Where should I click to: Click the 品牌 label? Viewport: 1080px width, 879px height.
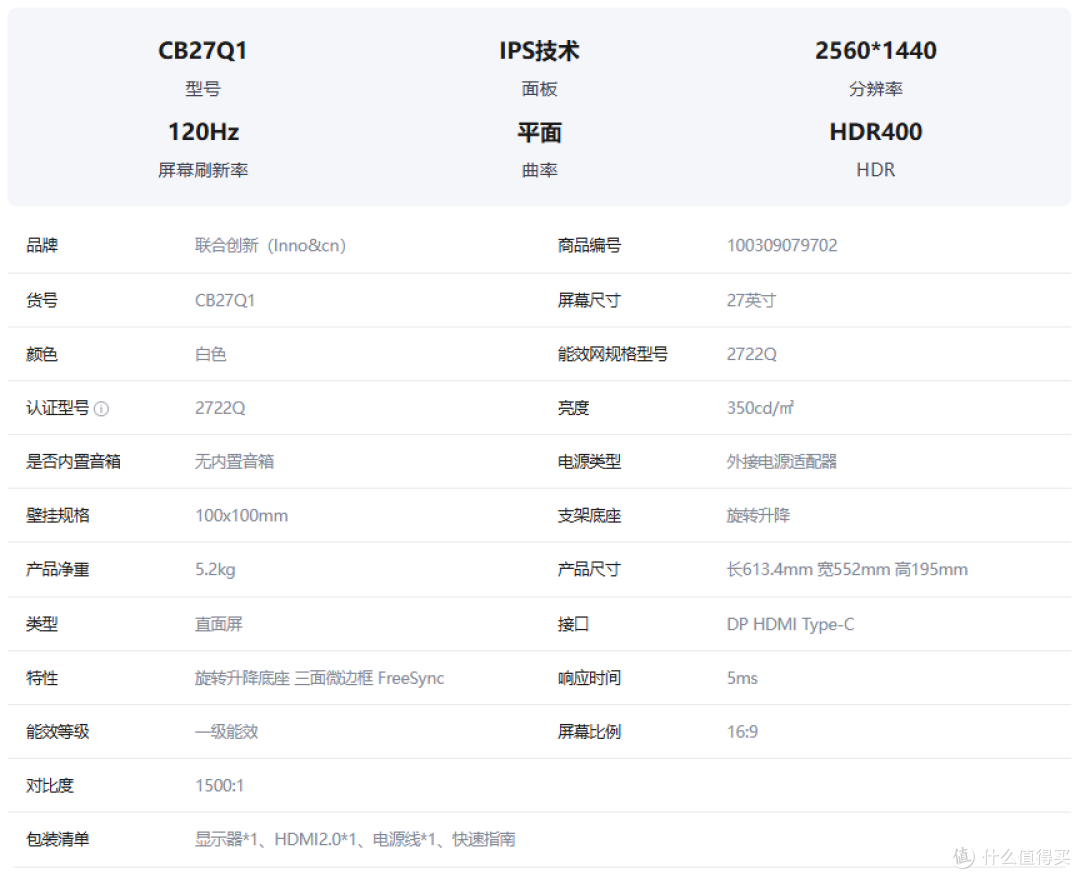tap(42, 245)
